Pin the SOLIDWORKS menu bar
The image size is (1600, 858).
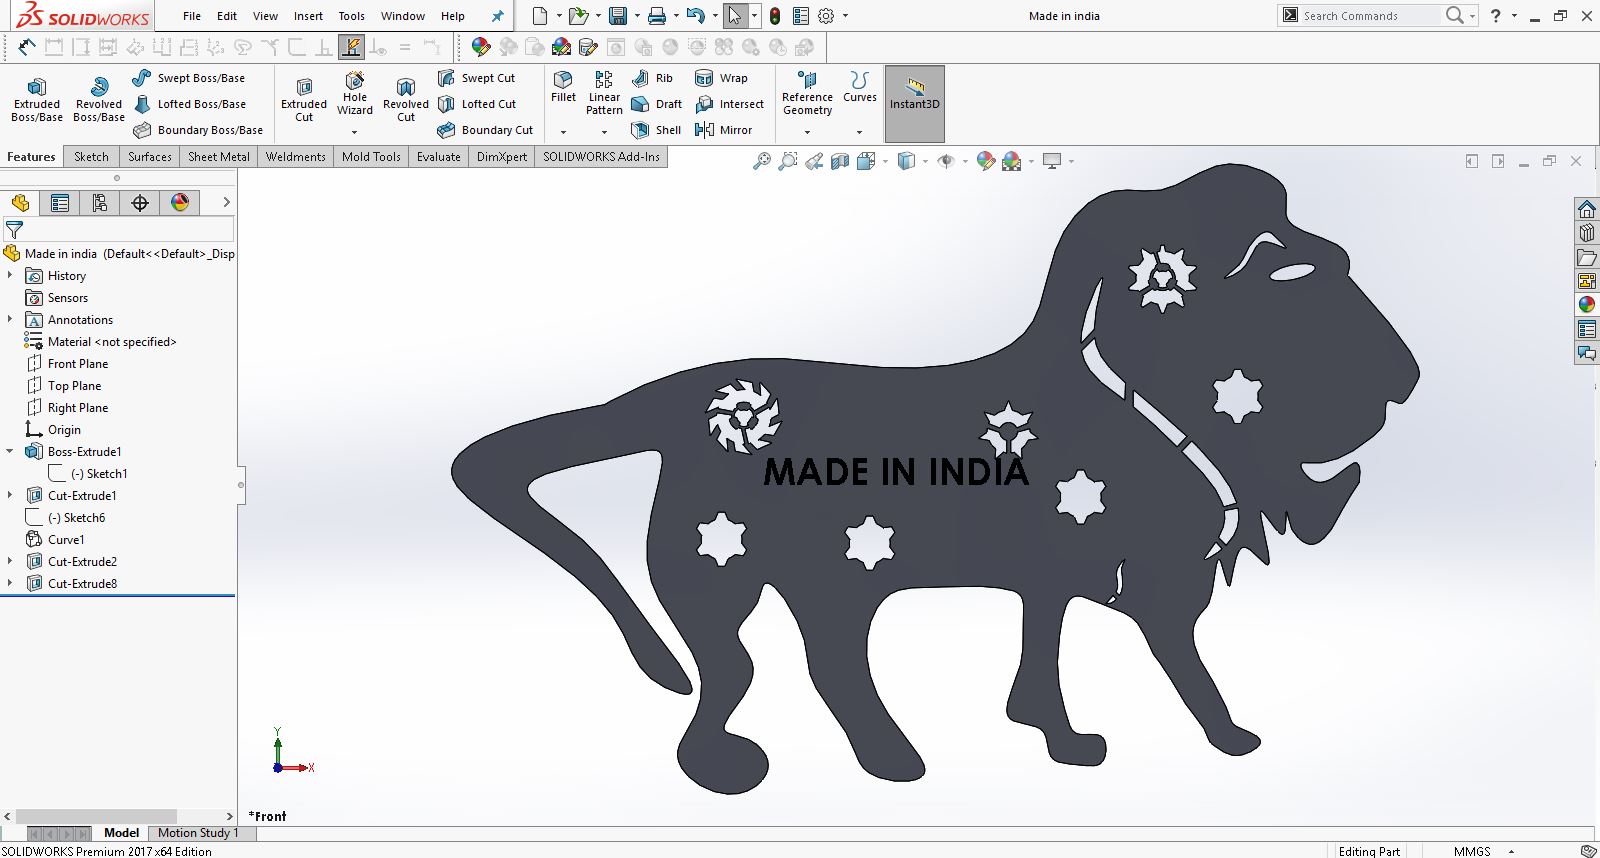tap(498, 16)
